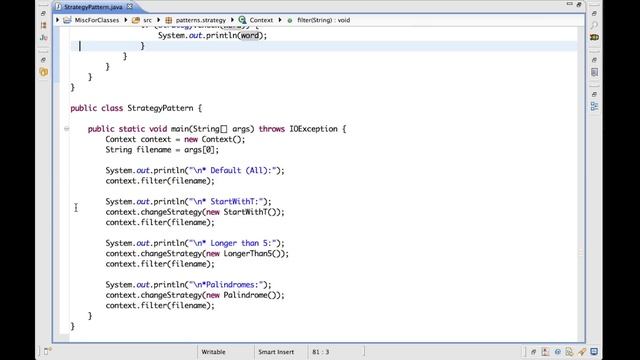This screenshot has height=360, width=640.
Task: Click the MiscForClasses project icon
Action: point(67,20)
